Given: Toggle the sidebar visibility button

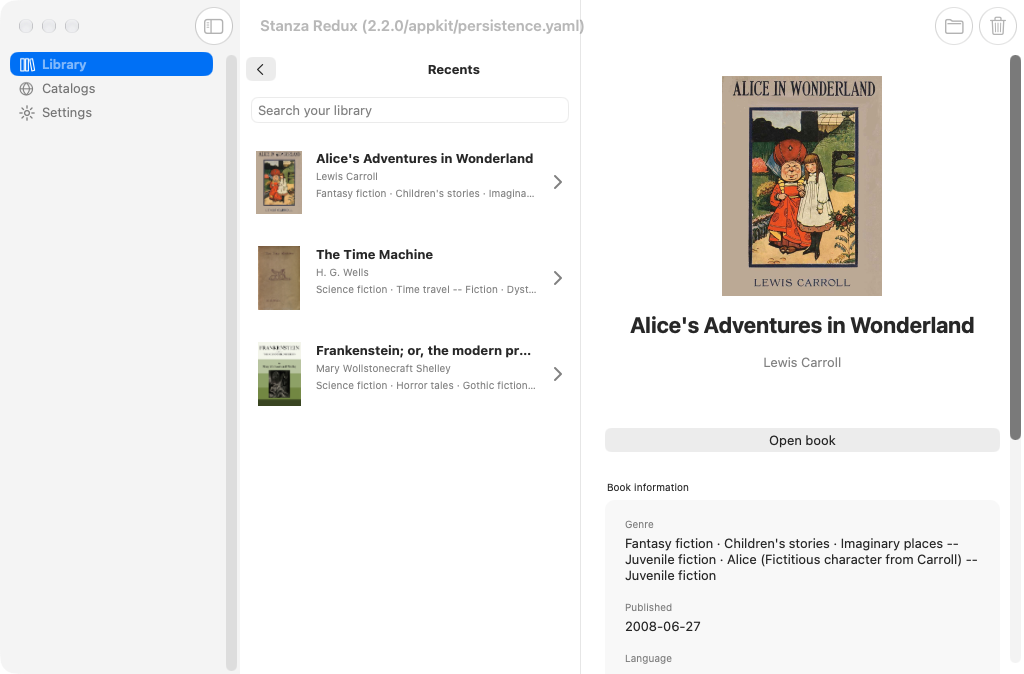Looking at the screenshot, I should [214, 26].
